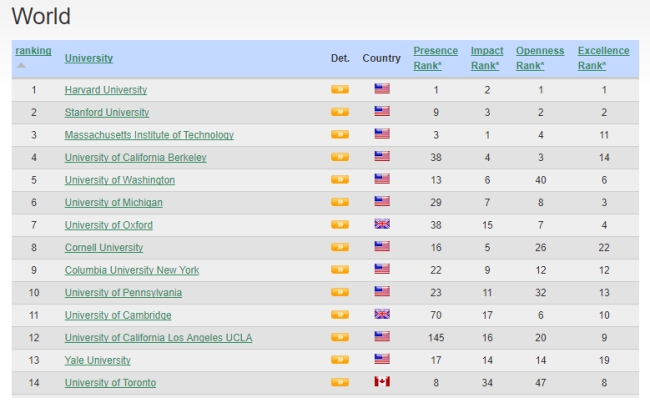The height and width of the screenshot is (418, 650).
Task: Click the Canada flag in Toronto row
Action: pyautogui.click(x=382, y=382)
